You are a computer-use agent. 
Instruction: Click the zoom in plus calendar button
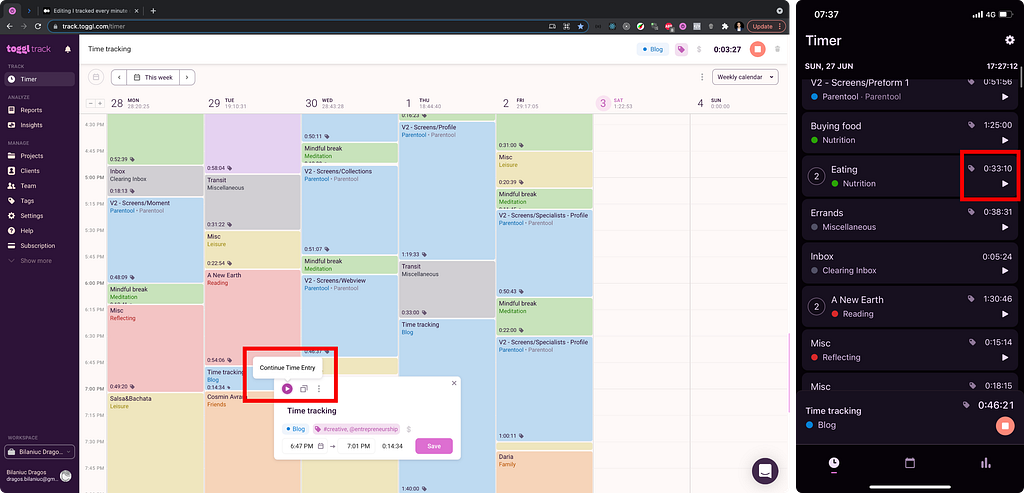(x=100, y=103)
